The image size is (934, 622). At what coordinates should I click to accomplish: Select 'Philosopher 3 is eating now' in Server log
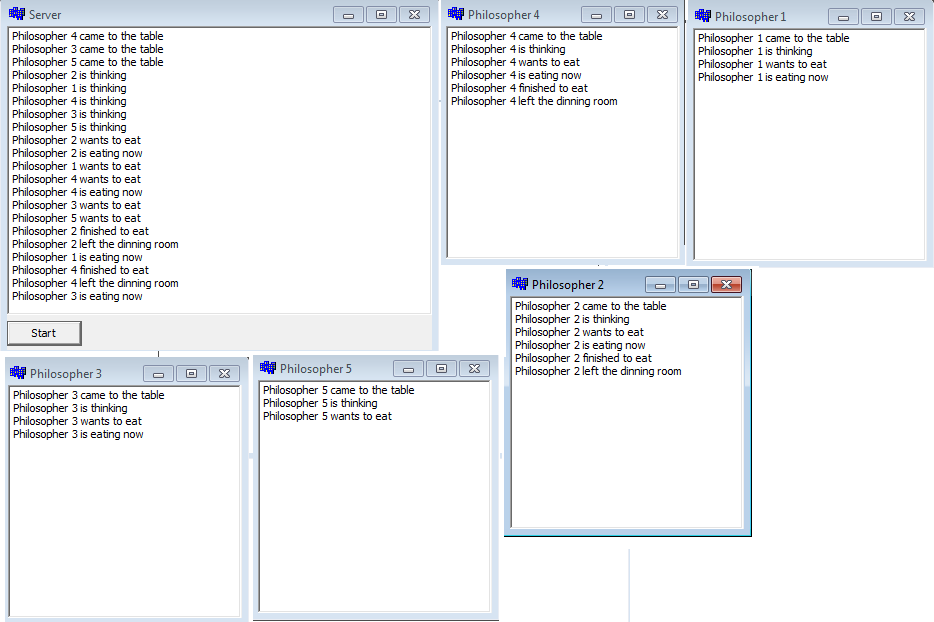(x=77, y=296)
